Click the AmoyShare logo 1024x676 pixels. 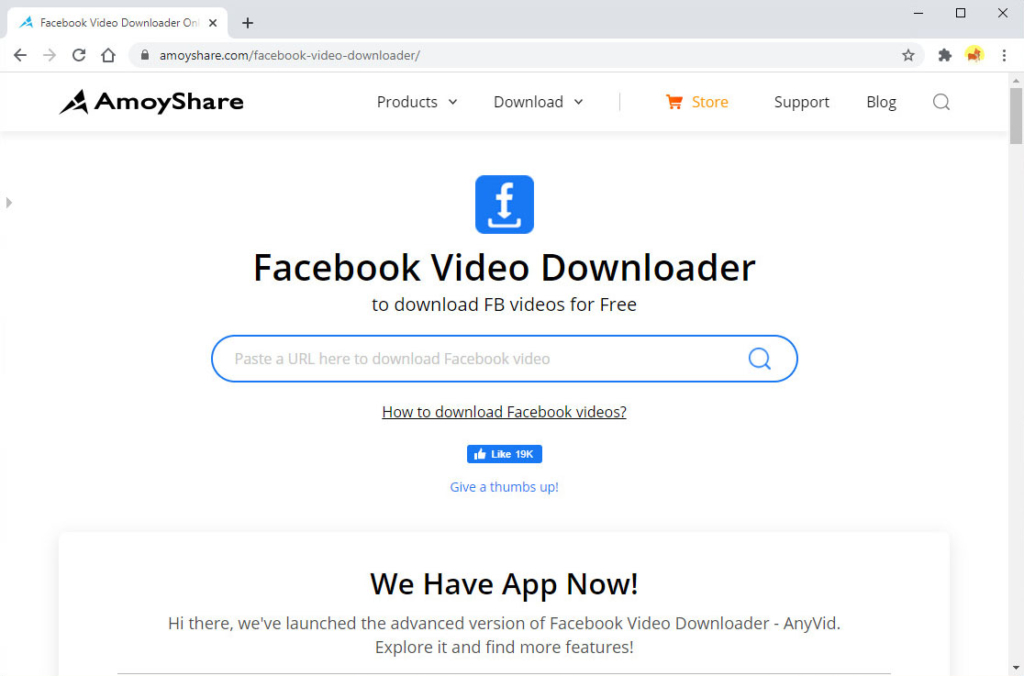pyautogui.click(x=152, y=102)
